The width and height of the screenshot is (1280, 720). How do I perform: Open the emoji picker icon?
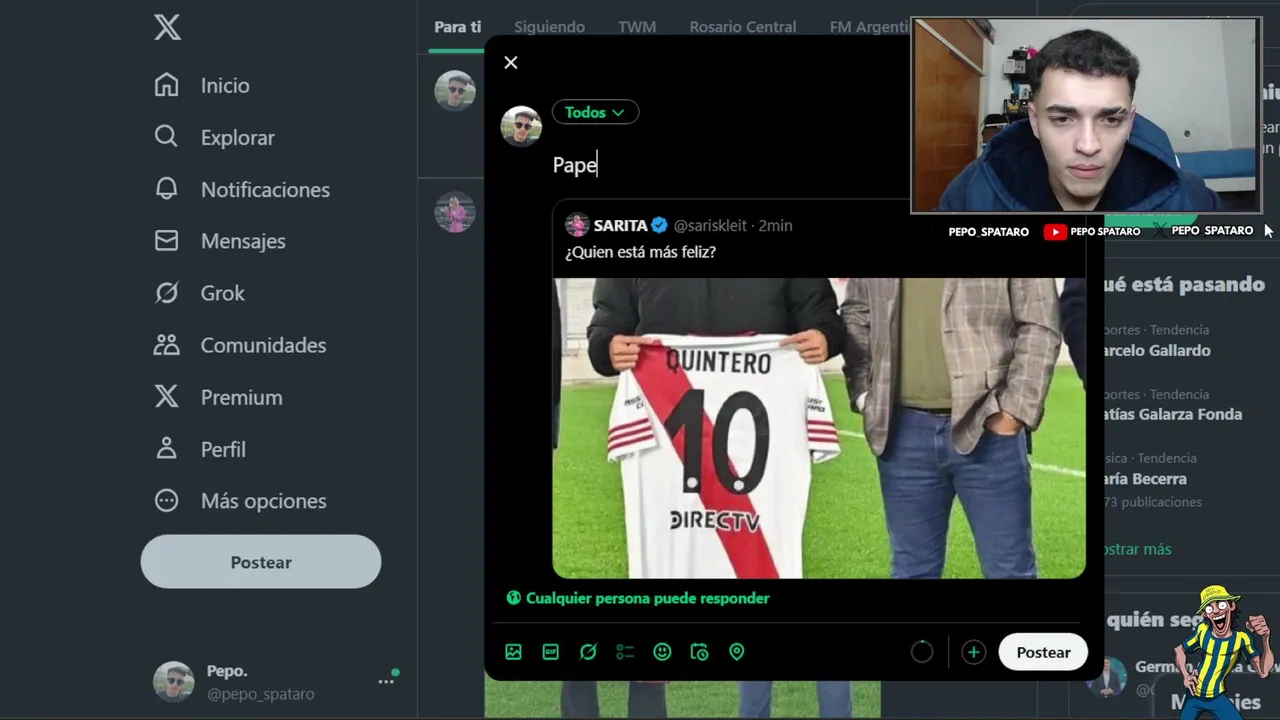click(662, 652)
